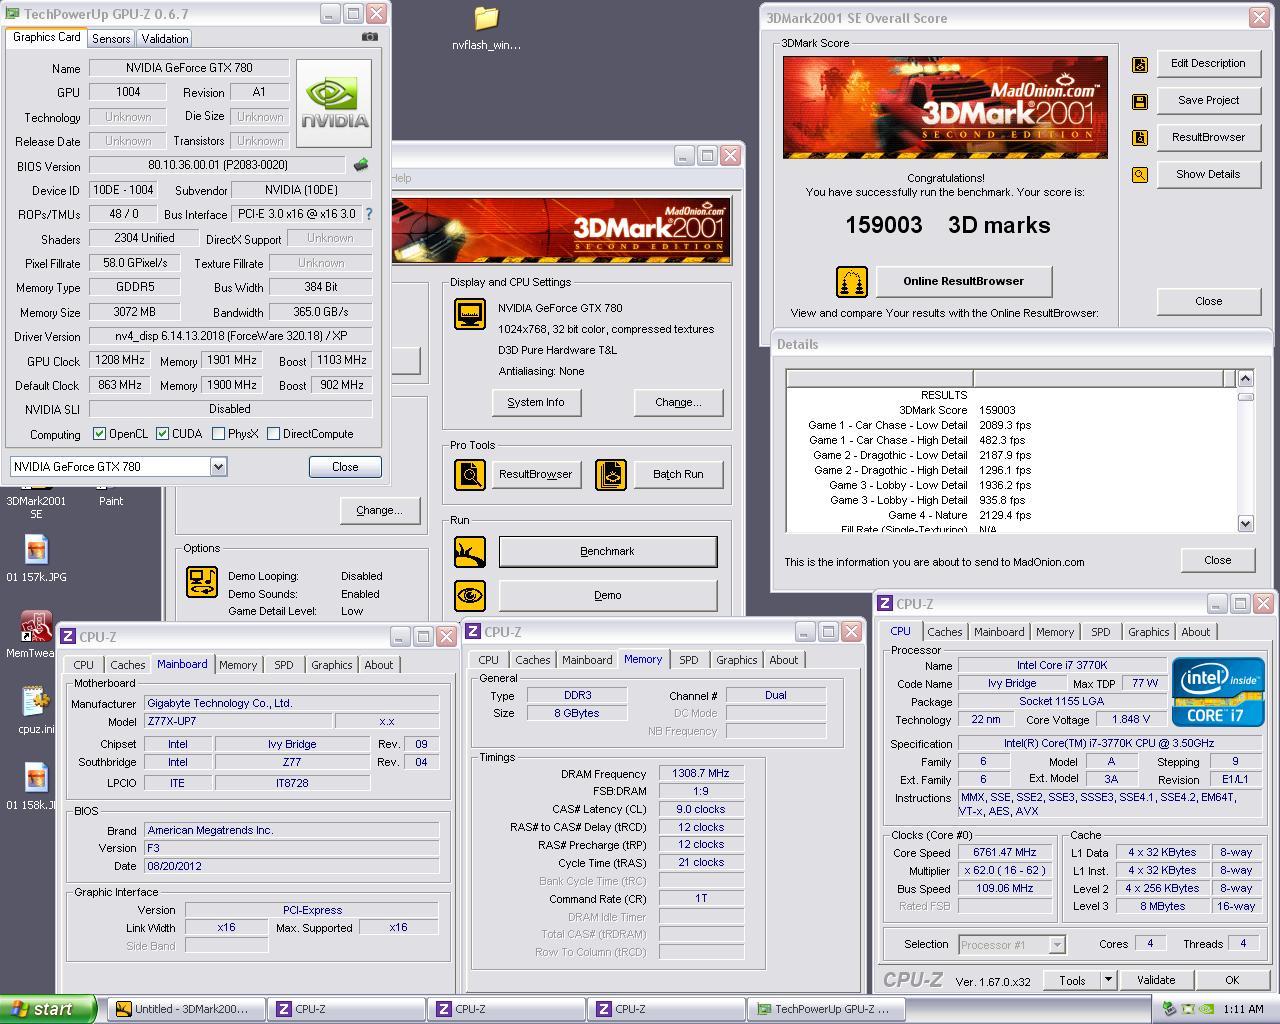Toggle the PhysX checkbox in GPU-Z

218,434
